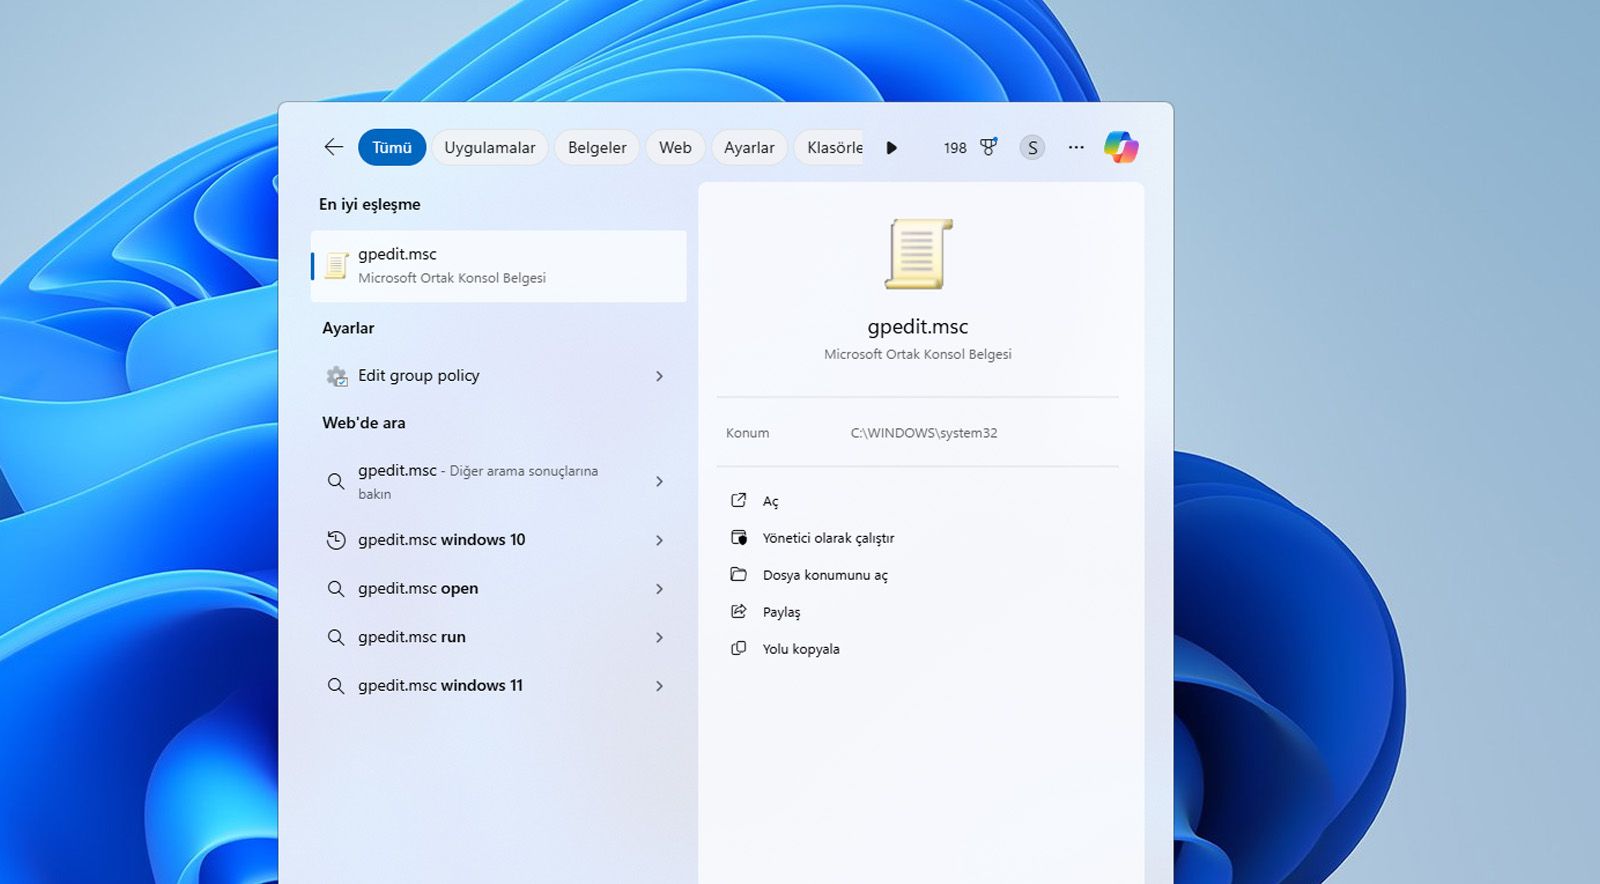Screen dimensions: 1600x884
Task: Click the search icon beside Diğer arama sonuçlarına
Action: pos(336,481)
